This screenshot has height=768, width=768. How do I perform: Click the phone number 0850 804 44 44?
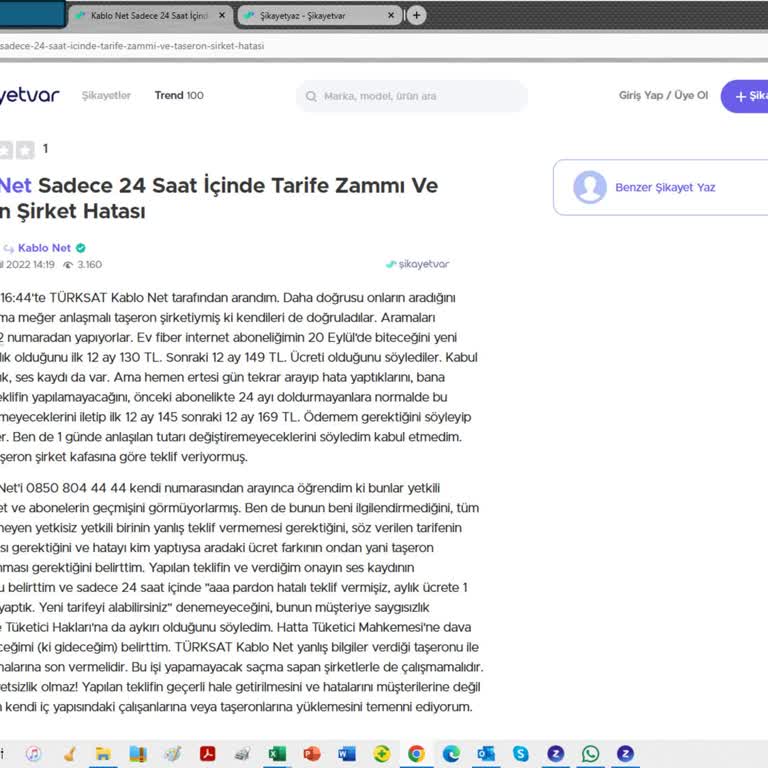(x=76, y=488)
